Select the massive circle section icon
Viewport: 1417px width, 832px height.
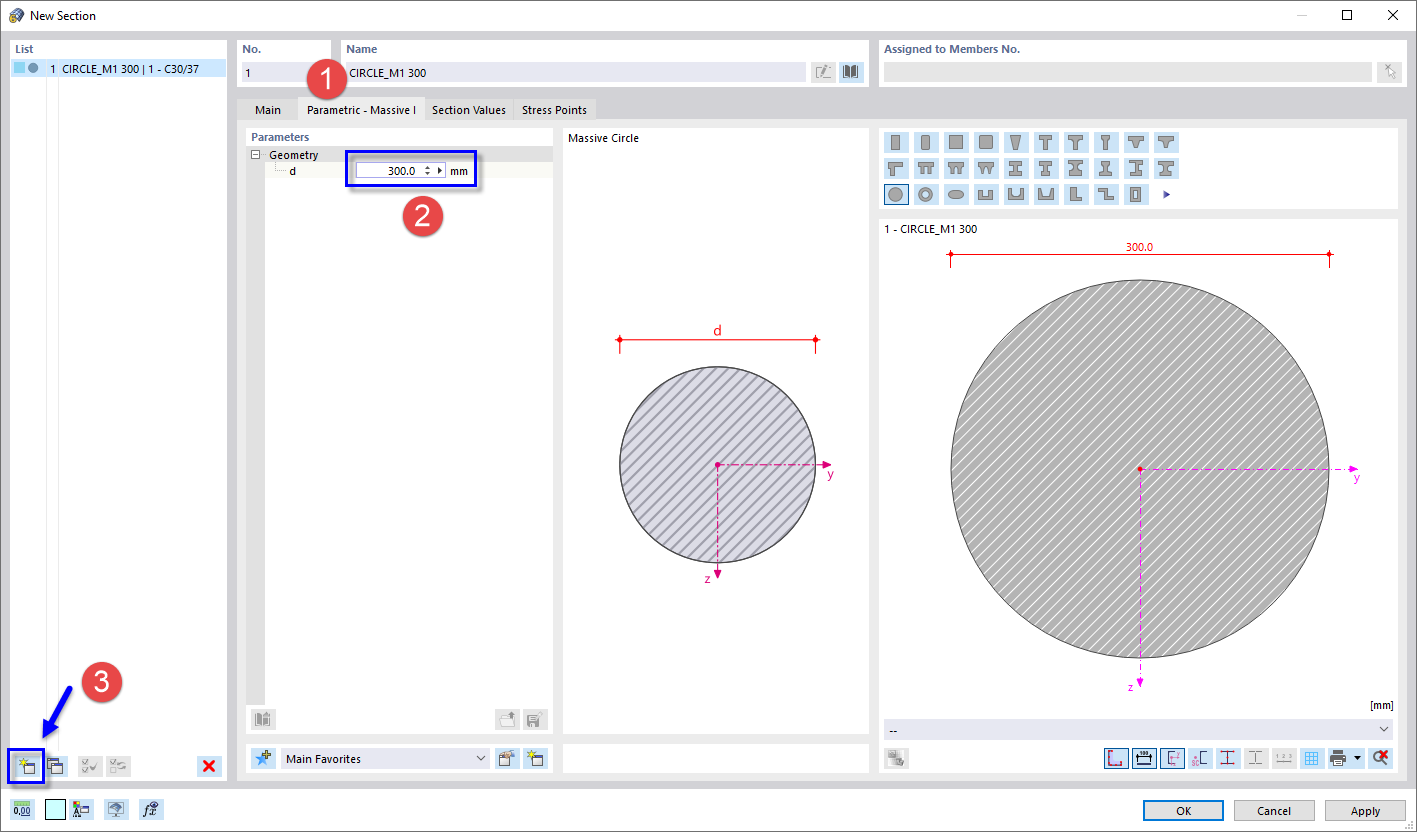coord(895,194)
